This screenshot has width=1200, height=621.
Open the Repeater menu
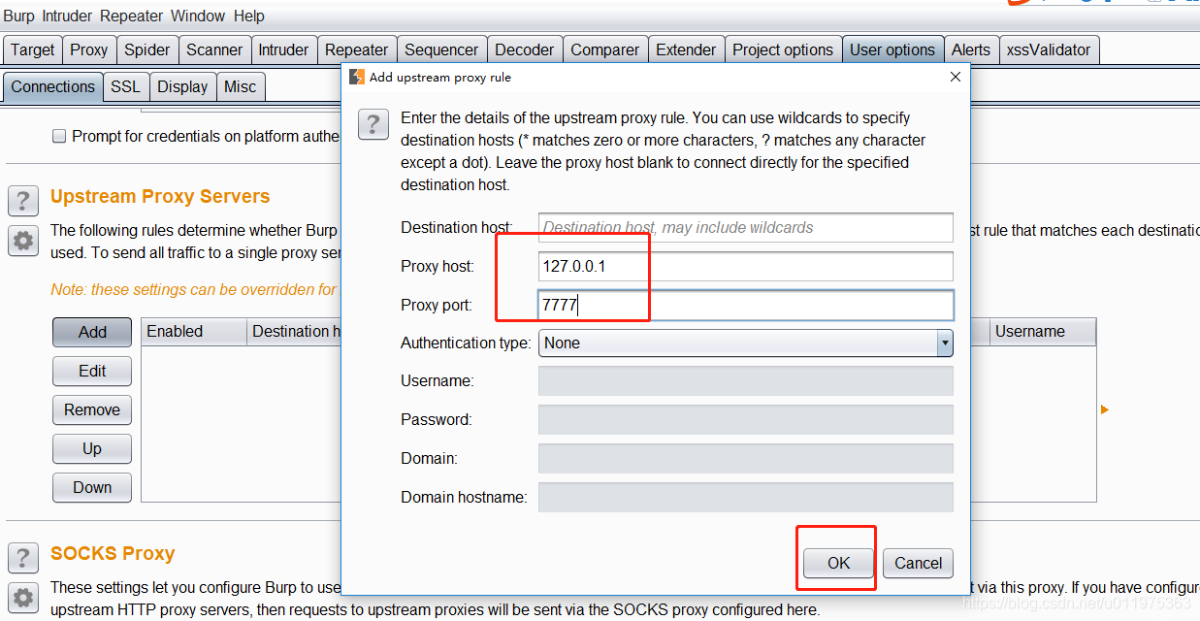coord(133,16)
